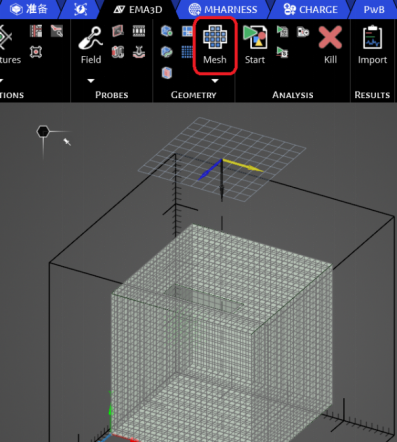The height and width of the screenshot is (442, 397).
Task: Click the yellow axis arrow on the grid
Action: click(243, 165)
